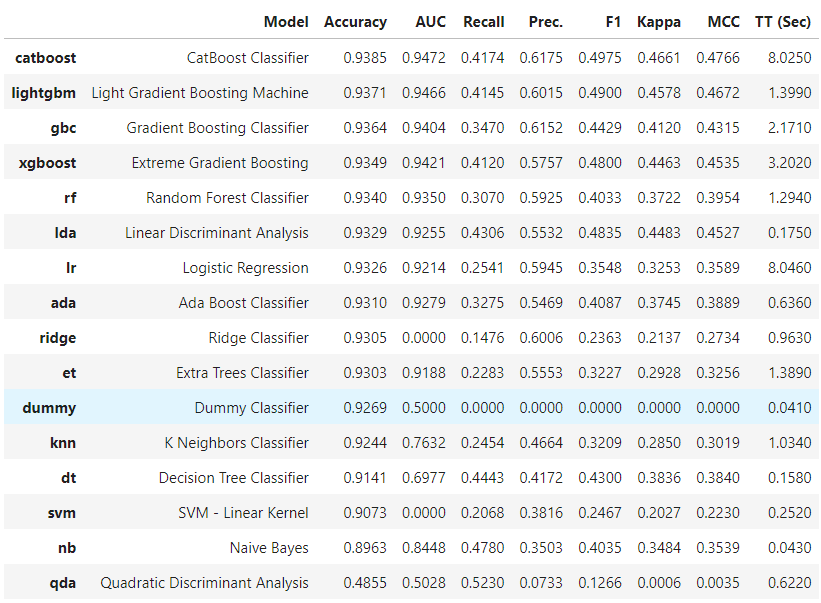Viewport: 821px width, 603px height.
Task: Click the Kappa column header
Action: (x=659, y=22)
